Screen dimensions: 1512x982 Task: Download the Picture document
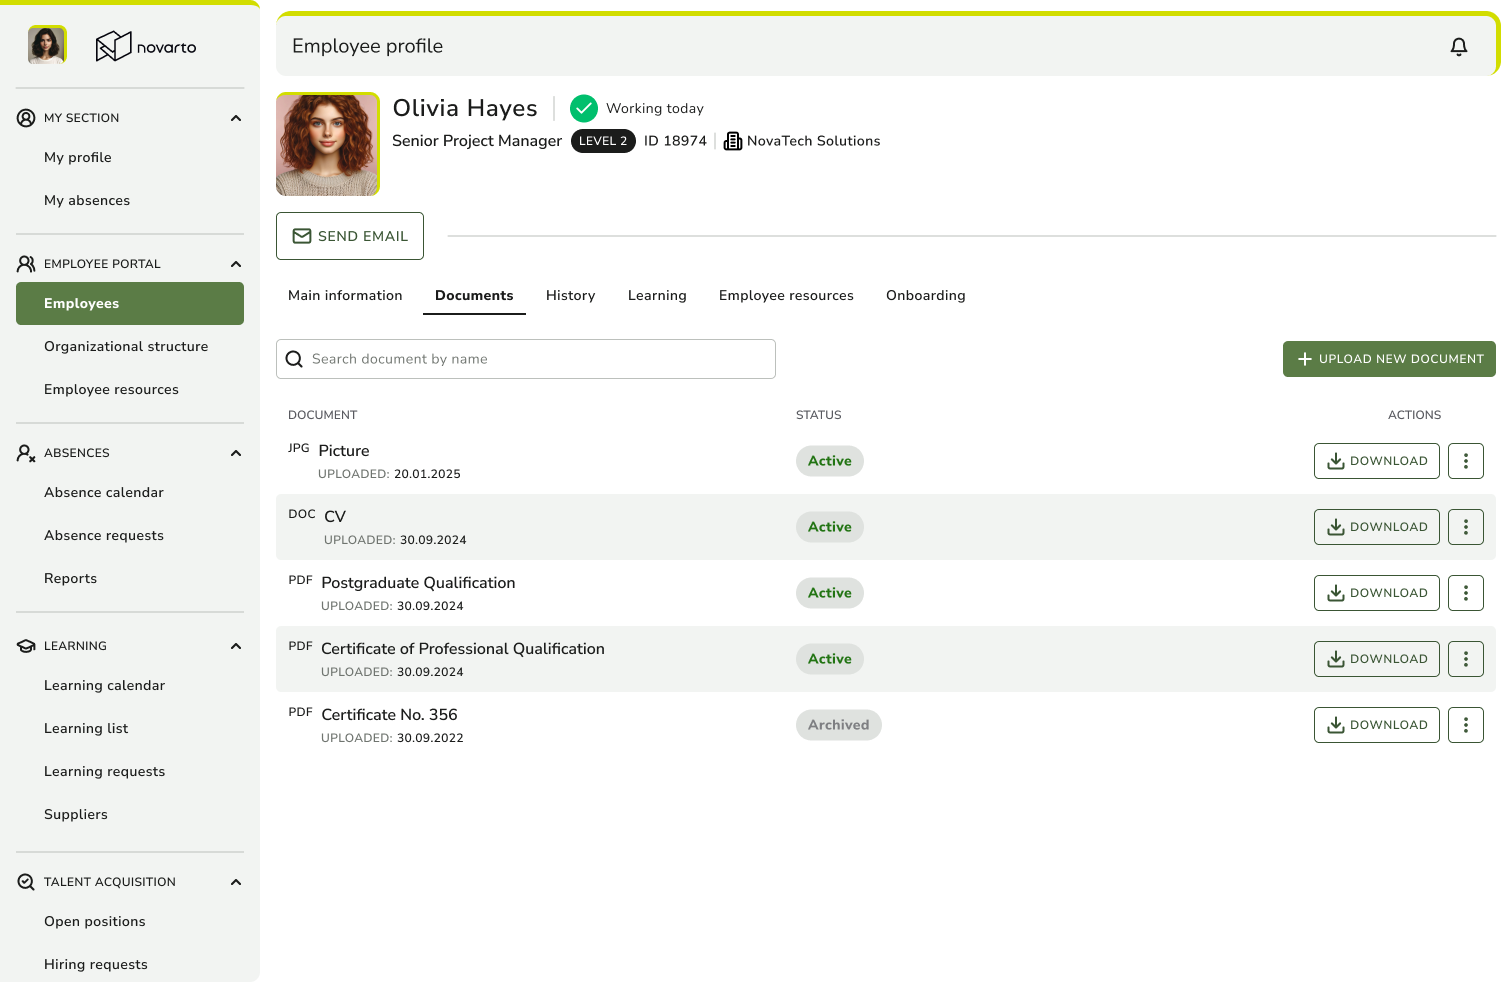tap(1377, 461)
